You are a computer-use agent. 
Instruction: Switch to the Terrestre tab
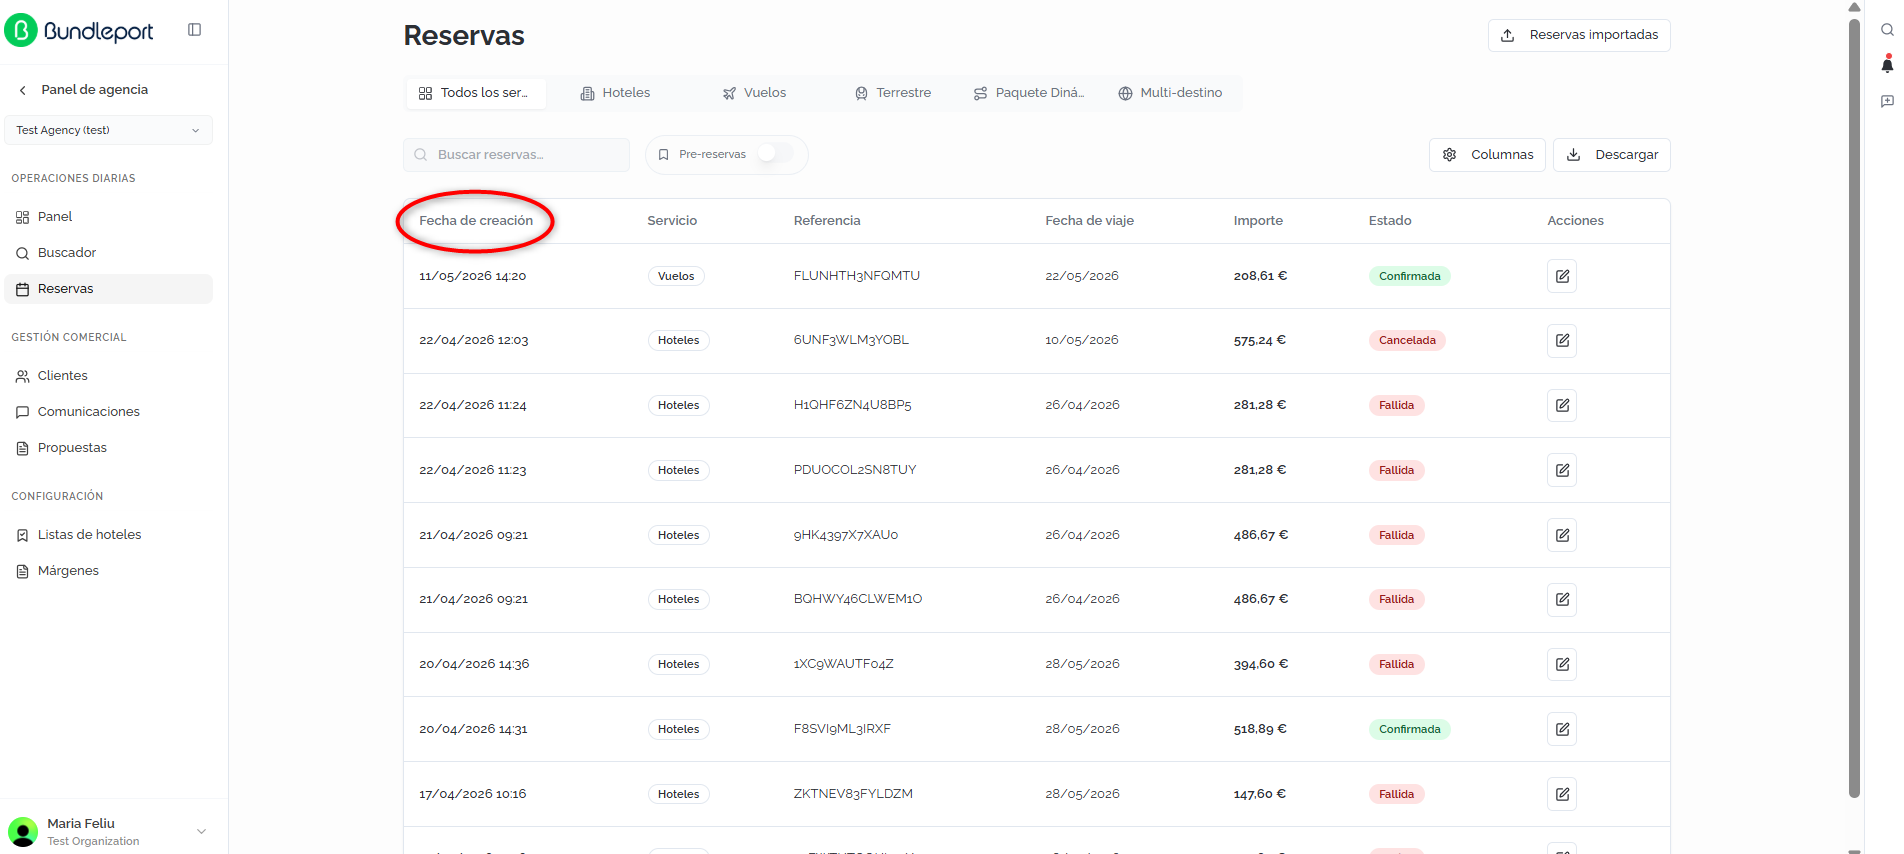pyautogui.click(x=893, y=93)
